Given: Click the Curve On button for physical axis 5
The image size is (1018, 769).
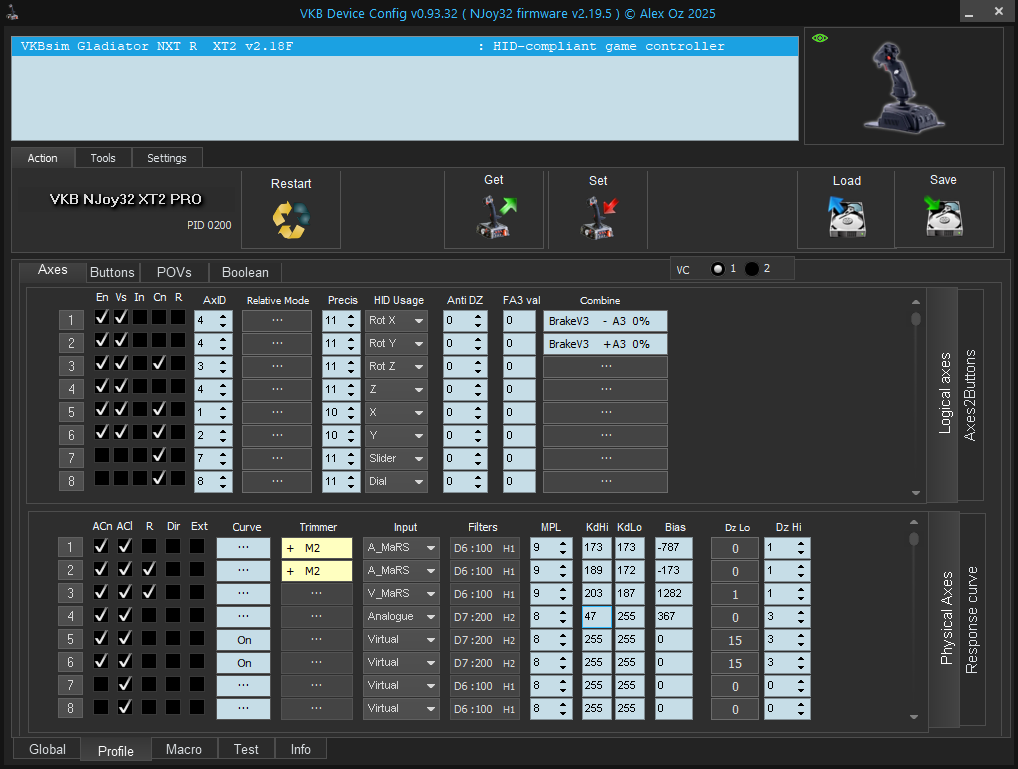Looking at the screenshot, I should coord(243,640).
